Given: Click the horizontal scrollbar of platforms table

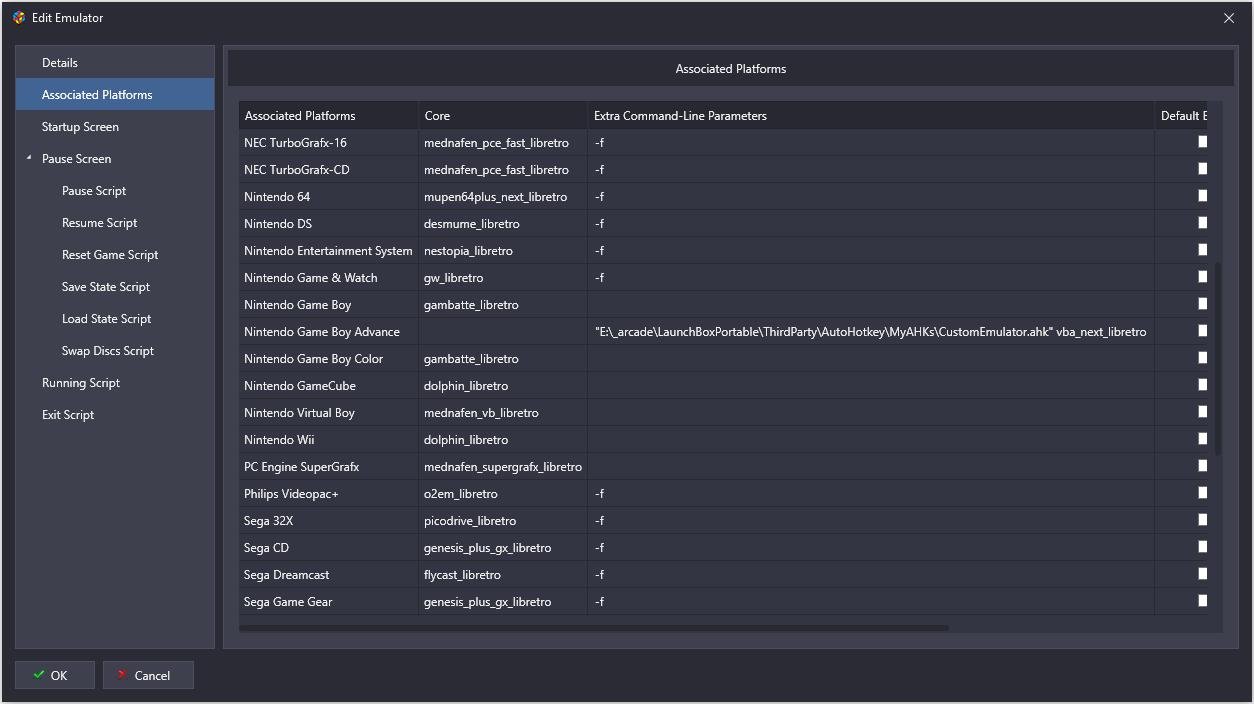Looking at the screenshot, I should pyautogui.click(x=594, y=628).
